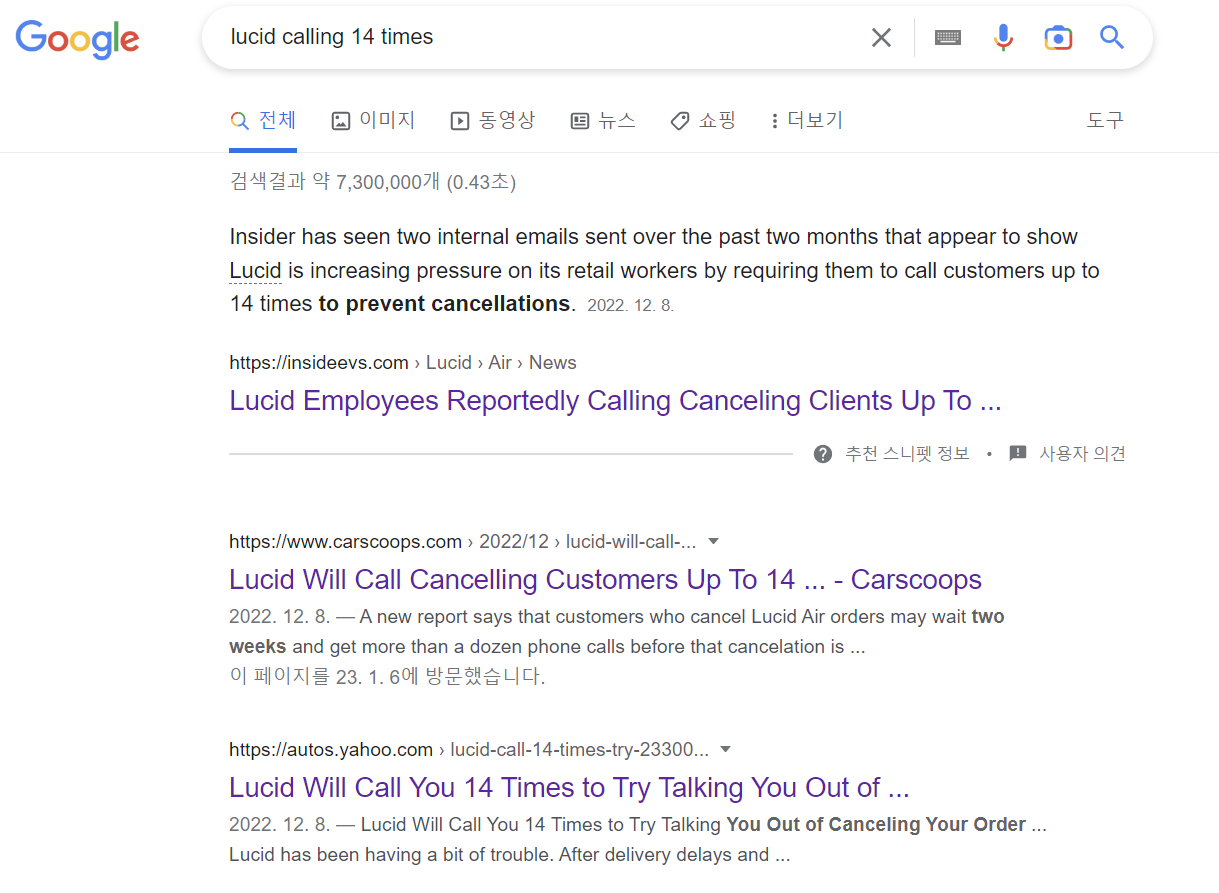Expand dropdown arrow next to autos.yahoo.com URL
The width and height of the screenshot is (1219, 893).
pos(726,749)
